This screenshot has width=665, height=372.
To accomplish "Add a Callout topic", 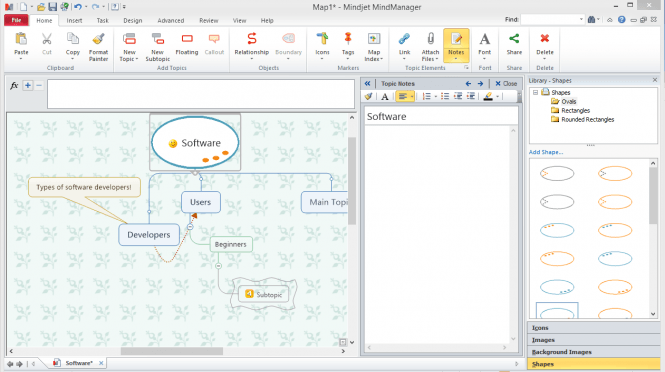I will click(214, 44).
